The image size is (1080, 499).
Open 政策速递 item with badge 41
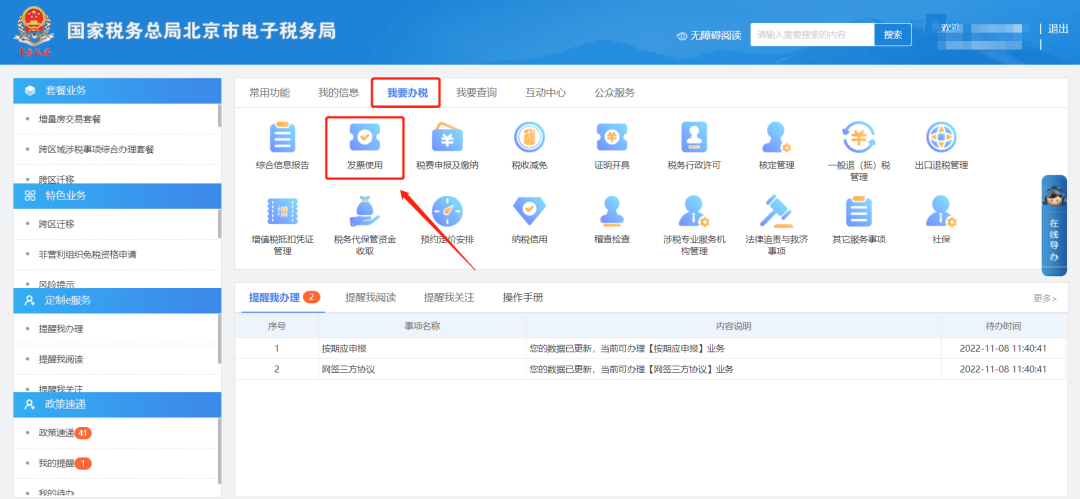click(65, 433)
